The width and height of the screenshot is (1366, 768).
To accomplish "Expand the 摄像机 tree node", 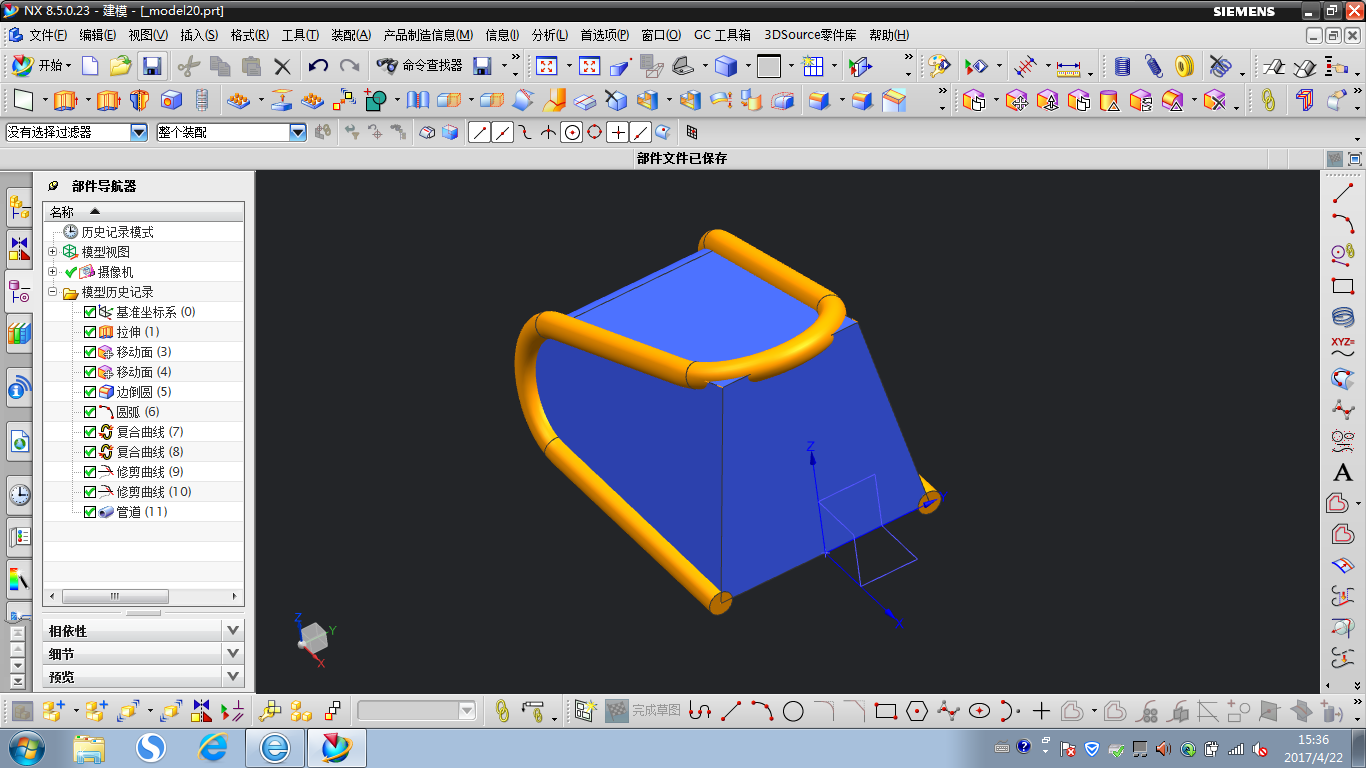I will (53, 272).
